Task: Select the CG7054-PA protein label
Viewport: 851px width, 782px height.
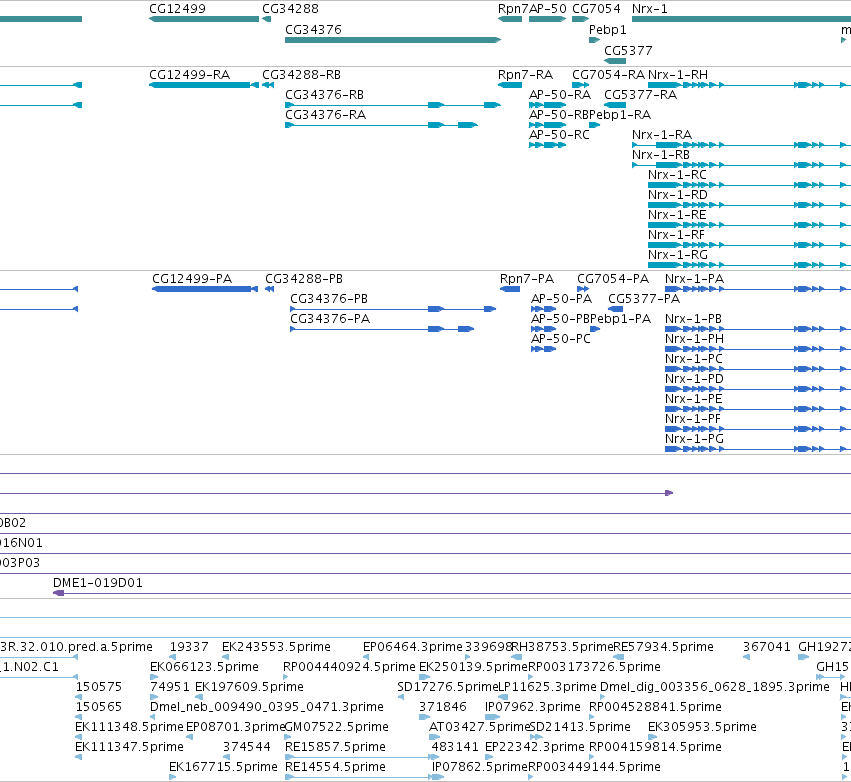Action: (x=612, y=278)
